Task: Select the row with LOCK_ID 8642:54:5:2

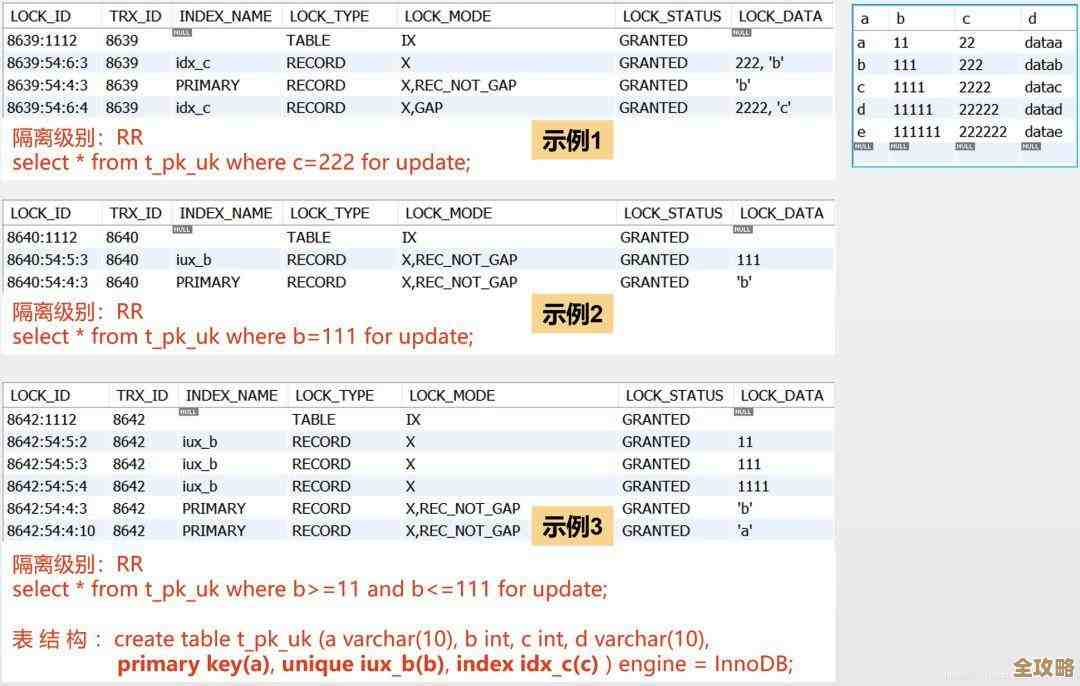Action: 400,441
